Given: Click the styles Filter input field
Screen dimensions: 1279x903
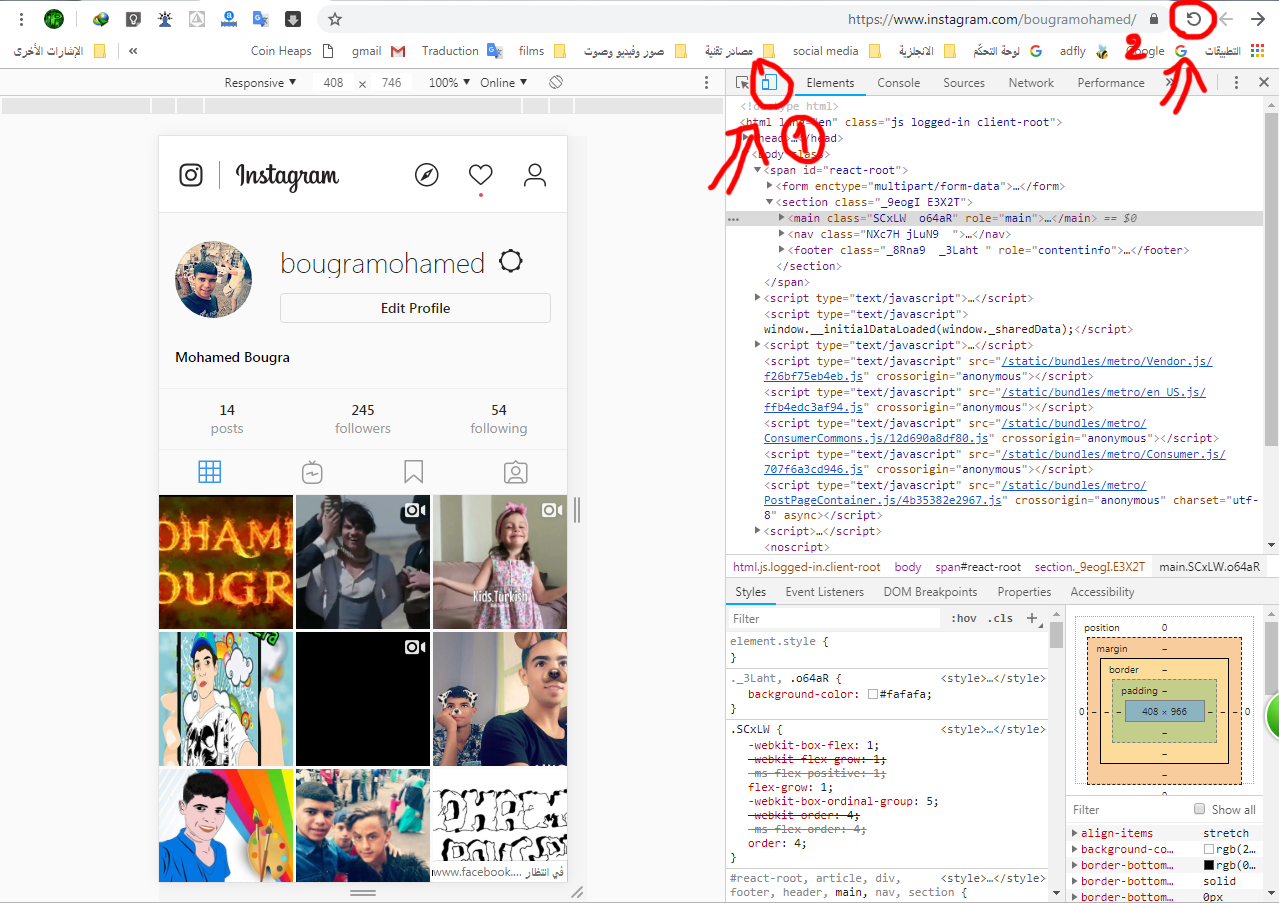Looking at the screenshot, I should click(x=833, y=619).
